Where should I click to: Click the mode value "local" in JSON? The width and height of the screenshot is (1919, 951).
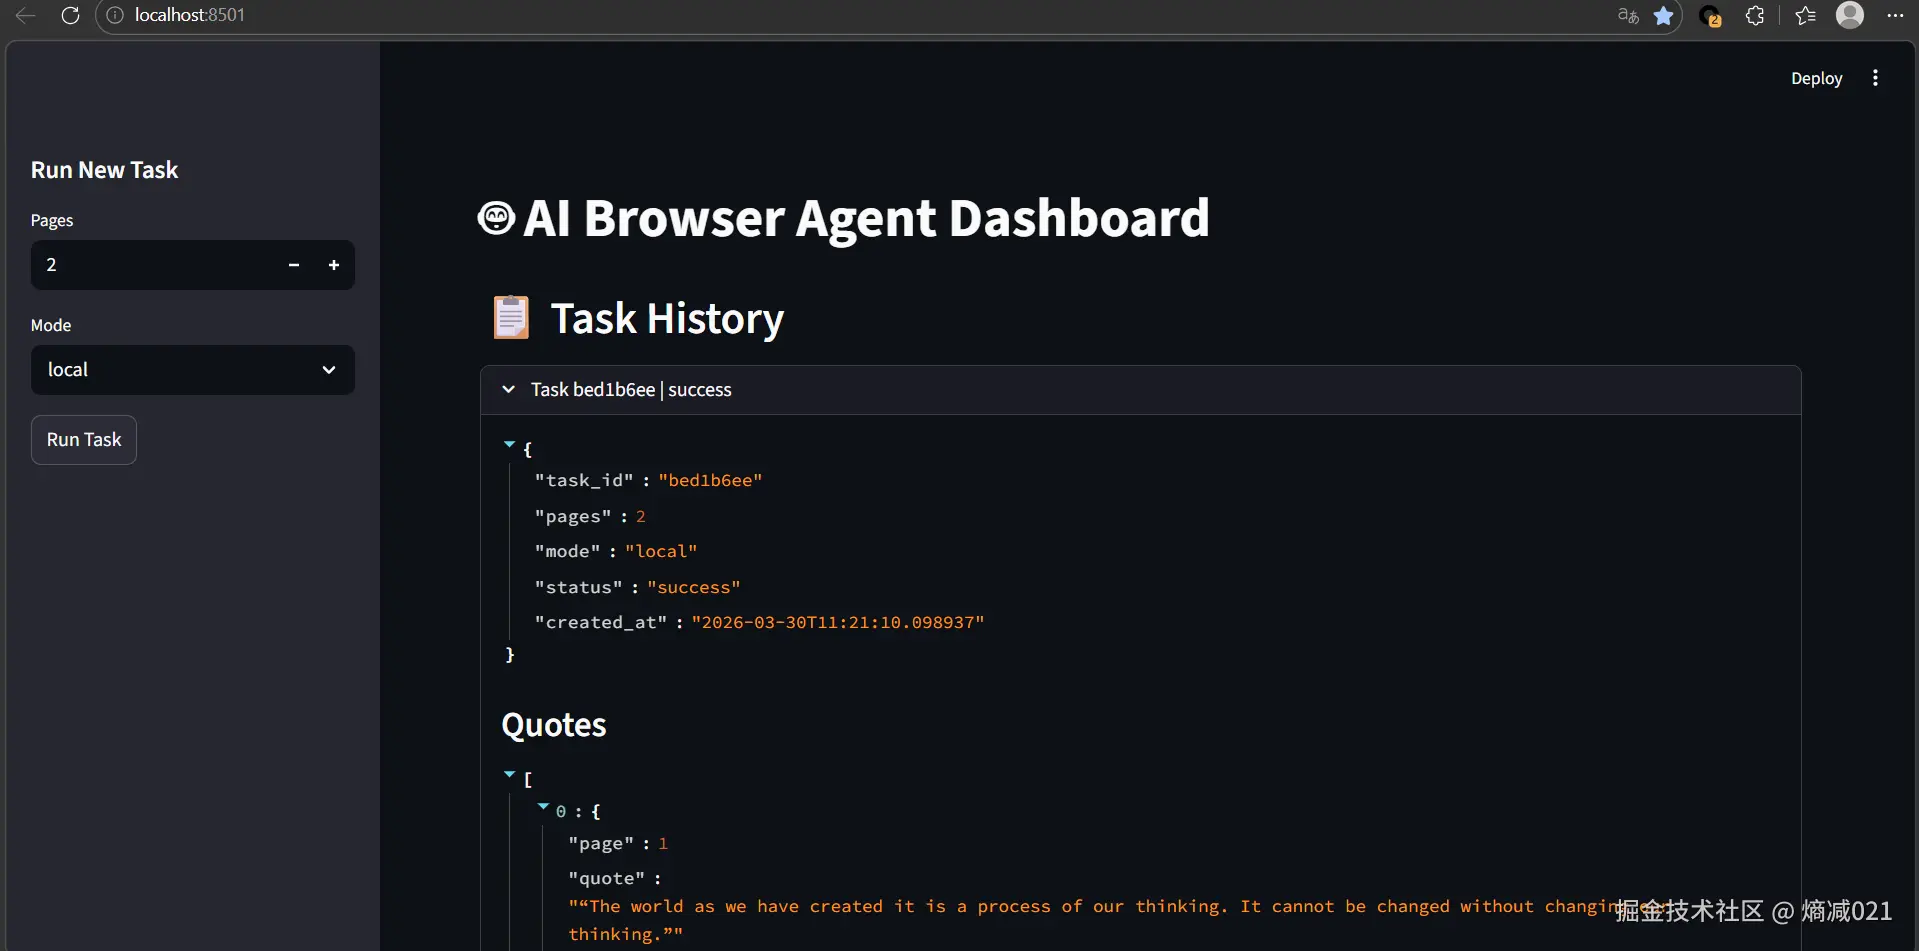point(661,552)
